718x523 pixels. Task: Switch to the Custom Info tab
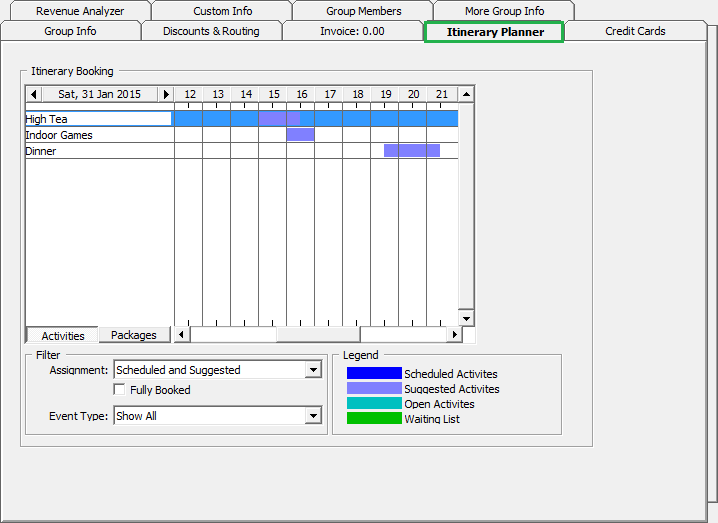coord(223,11)
